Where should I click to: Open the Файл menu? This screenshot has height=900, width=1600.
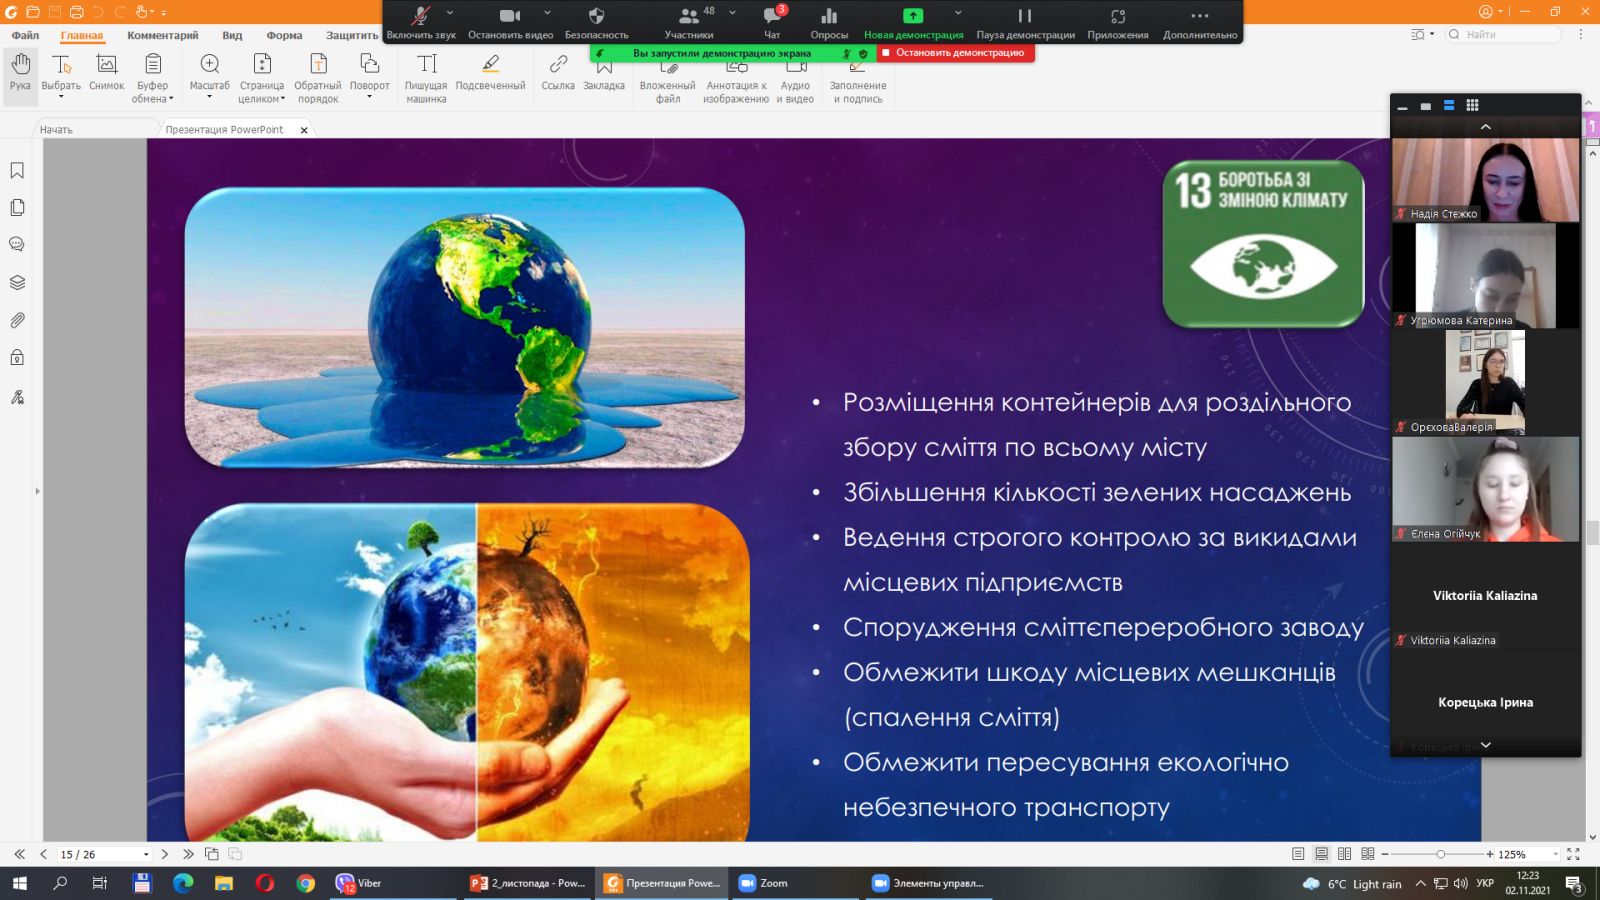pos(25,35)
